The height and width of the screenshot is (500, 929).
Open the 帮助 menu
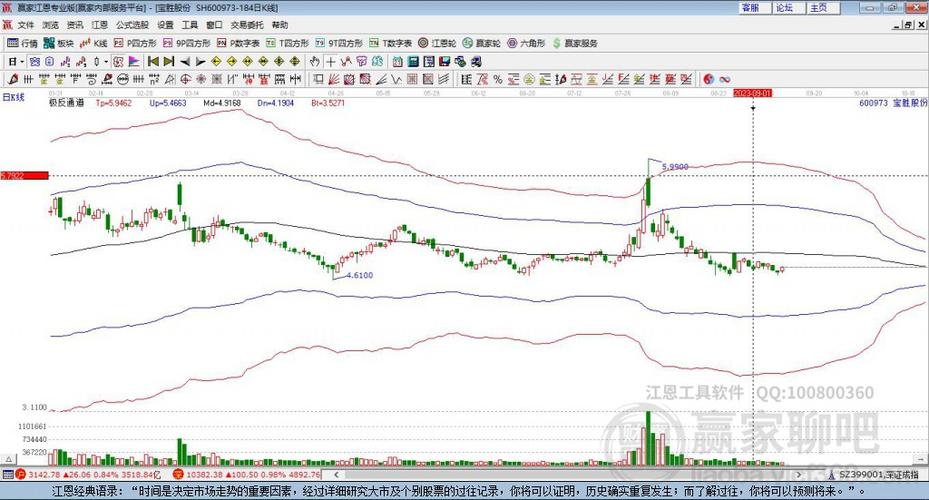(280, 25)
